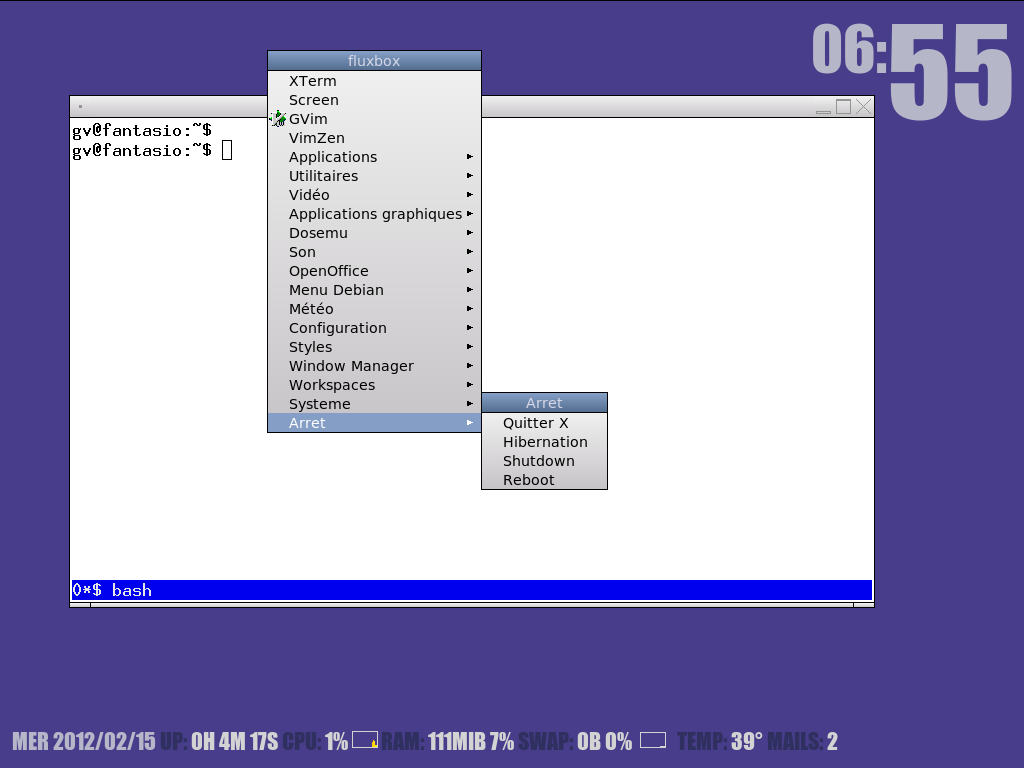Click the SWAP usage graph box
1024x768 pixels.
pos(652,740)
